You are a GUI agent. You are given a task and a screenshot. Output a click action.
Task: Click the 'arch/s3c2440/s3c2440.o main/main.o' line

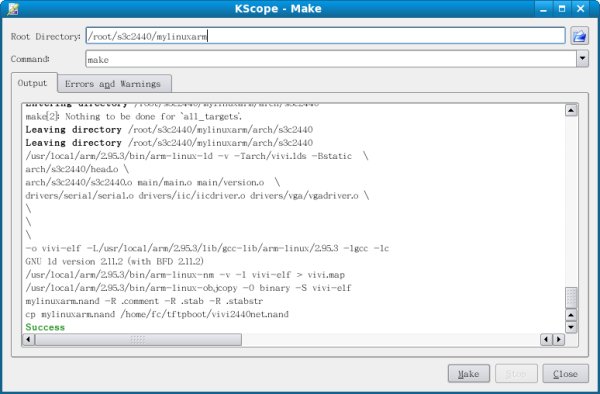pyautogui.click(x=153, y=182)
